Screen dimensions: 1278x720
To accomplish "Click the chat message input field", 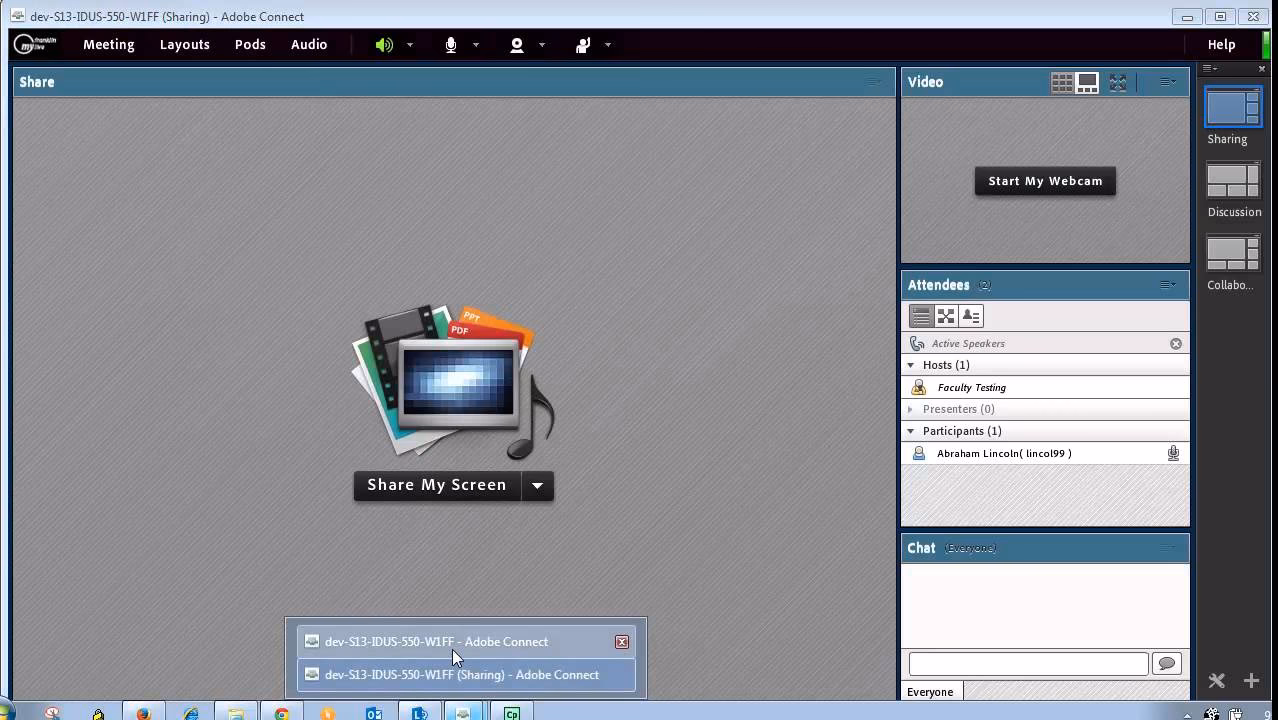I will (1028, 663).
